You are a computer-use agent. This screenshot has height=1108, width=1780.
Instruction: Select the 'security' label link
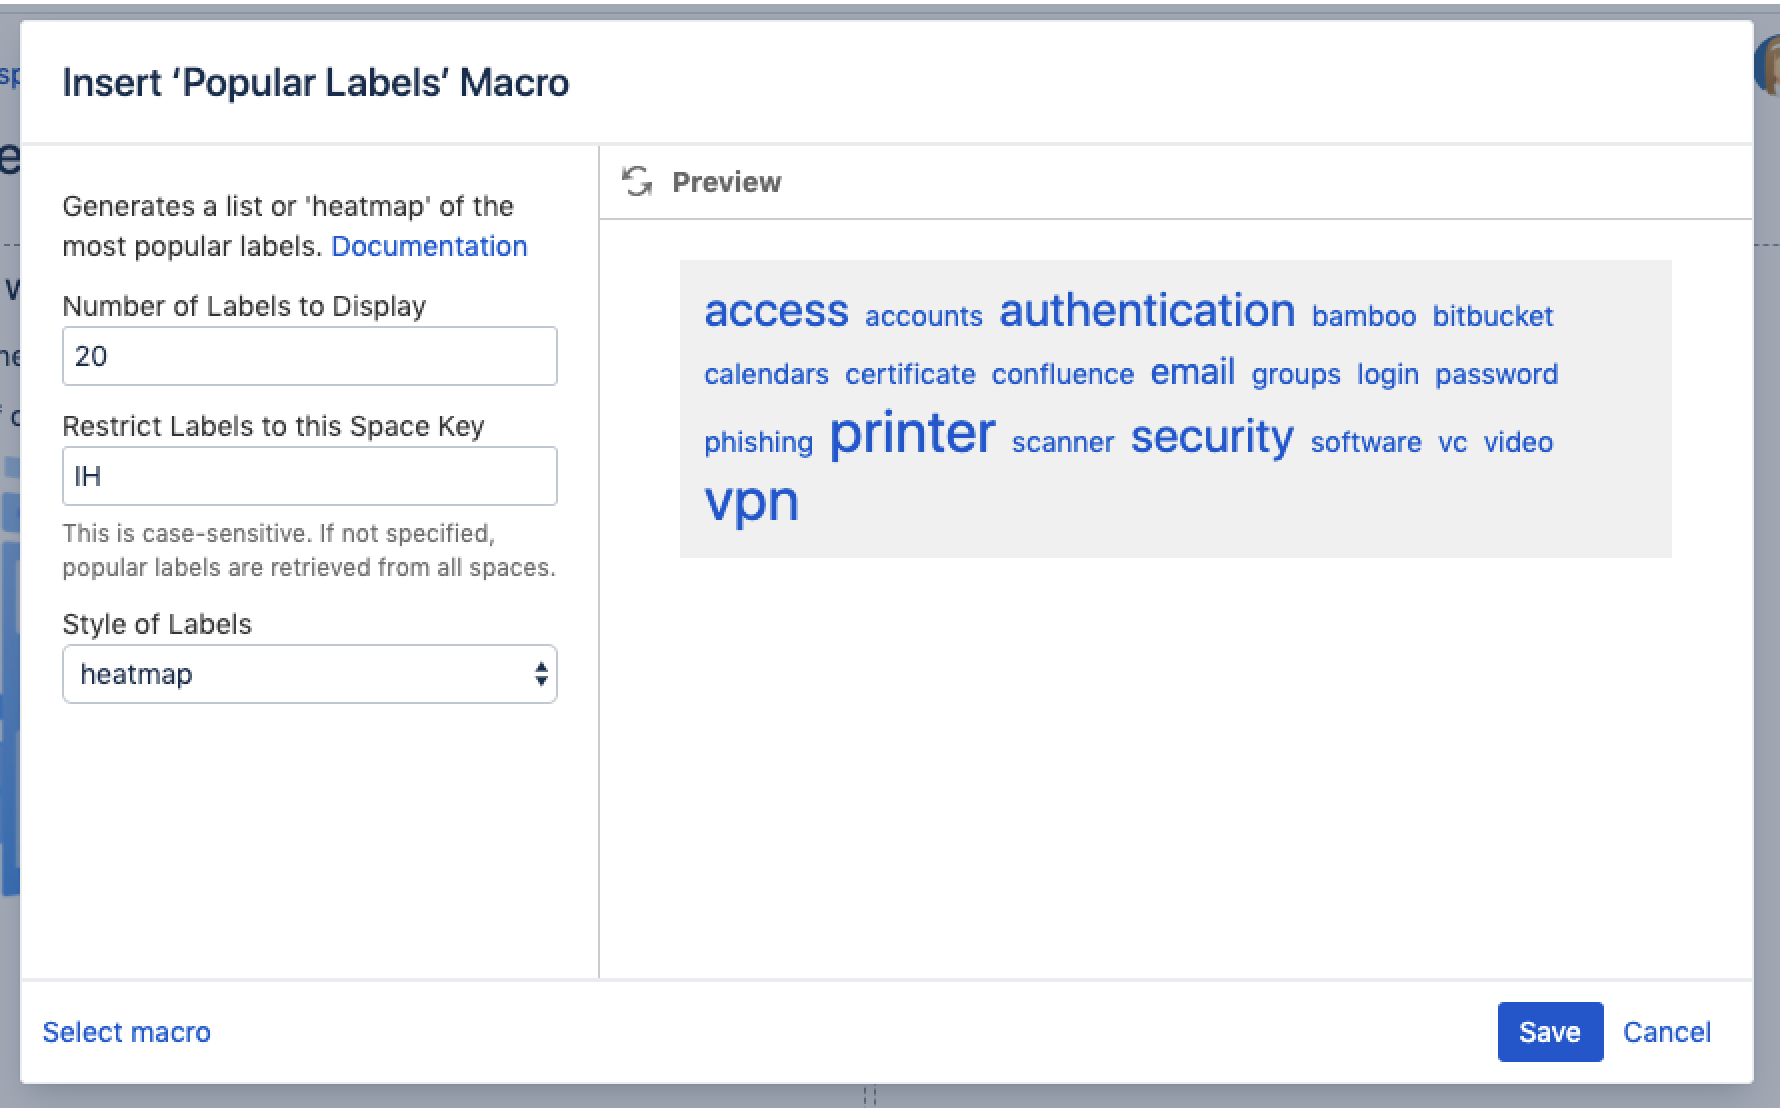pyautogui.click(x=1212, y=437)
